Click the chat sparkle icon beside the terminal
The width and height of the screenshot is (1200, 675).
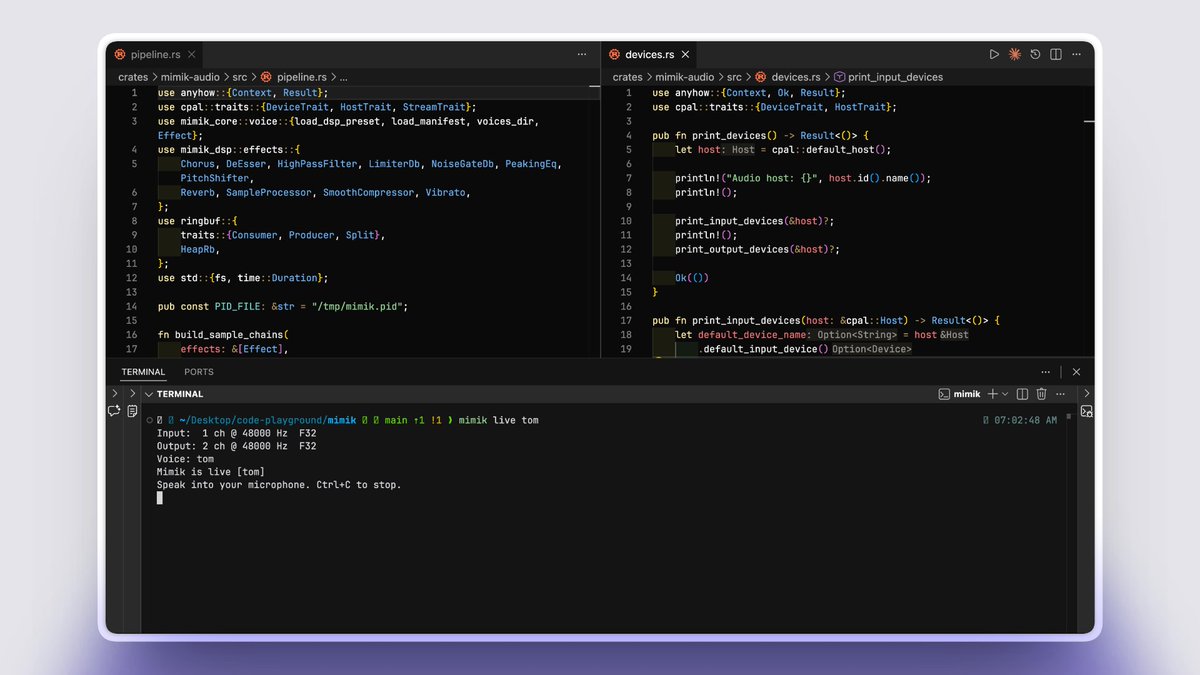115,411
